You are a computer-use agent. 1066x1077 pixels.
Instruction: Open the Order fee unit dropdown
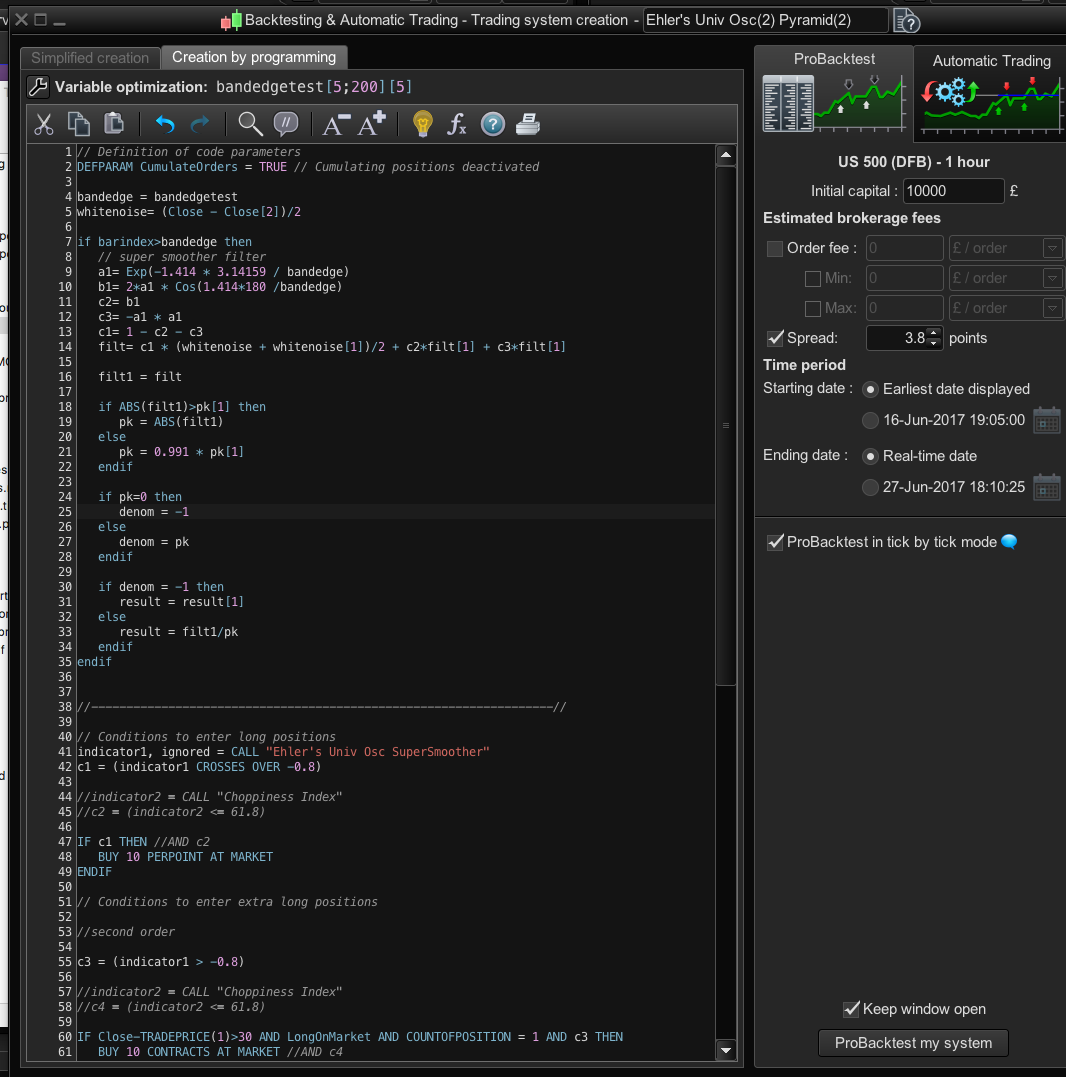tap(1052, 249)
